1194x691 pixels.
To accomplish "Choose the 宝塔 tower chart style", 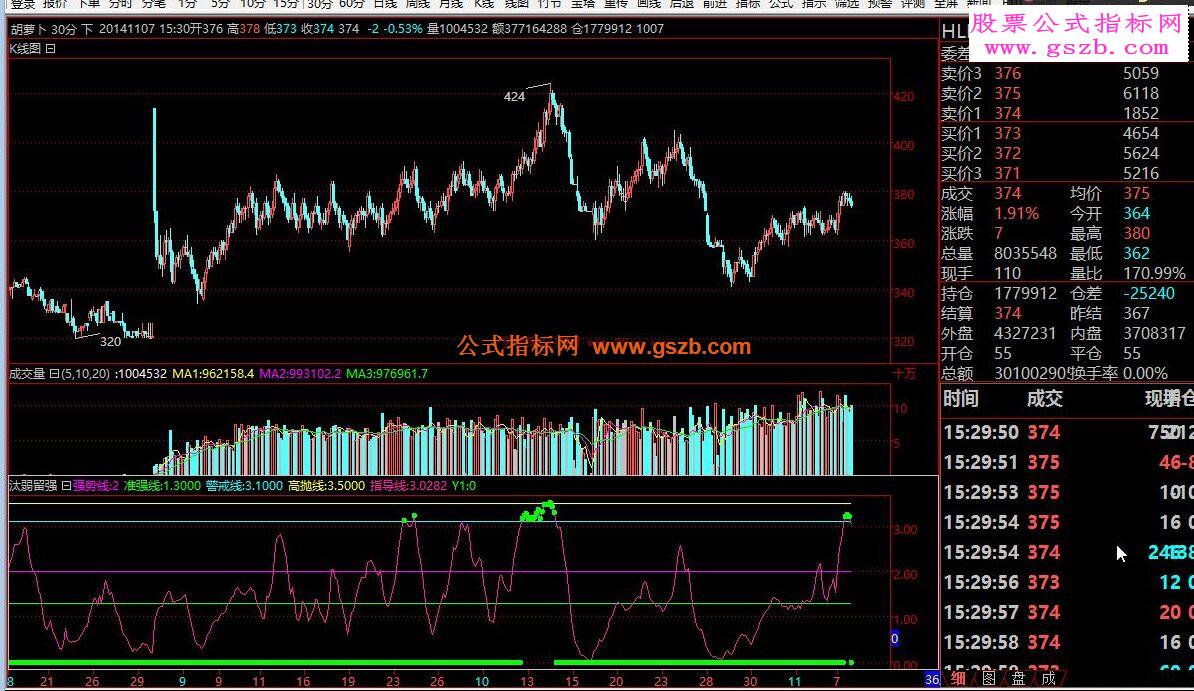I will pos(583,4).
